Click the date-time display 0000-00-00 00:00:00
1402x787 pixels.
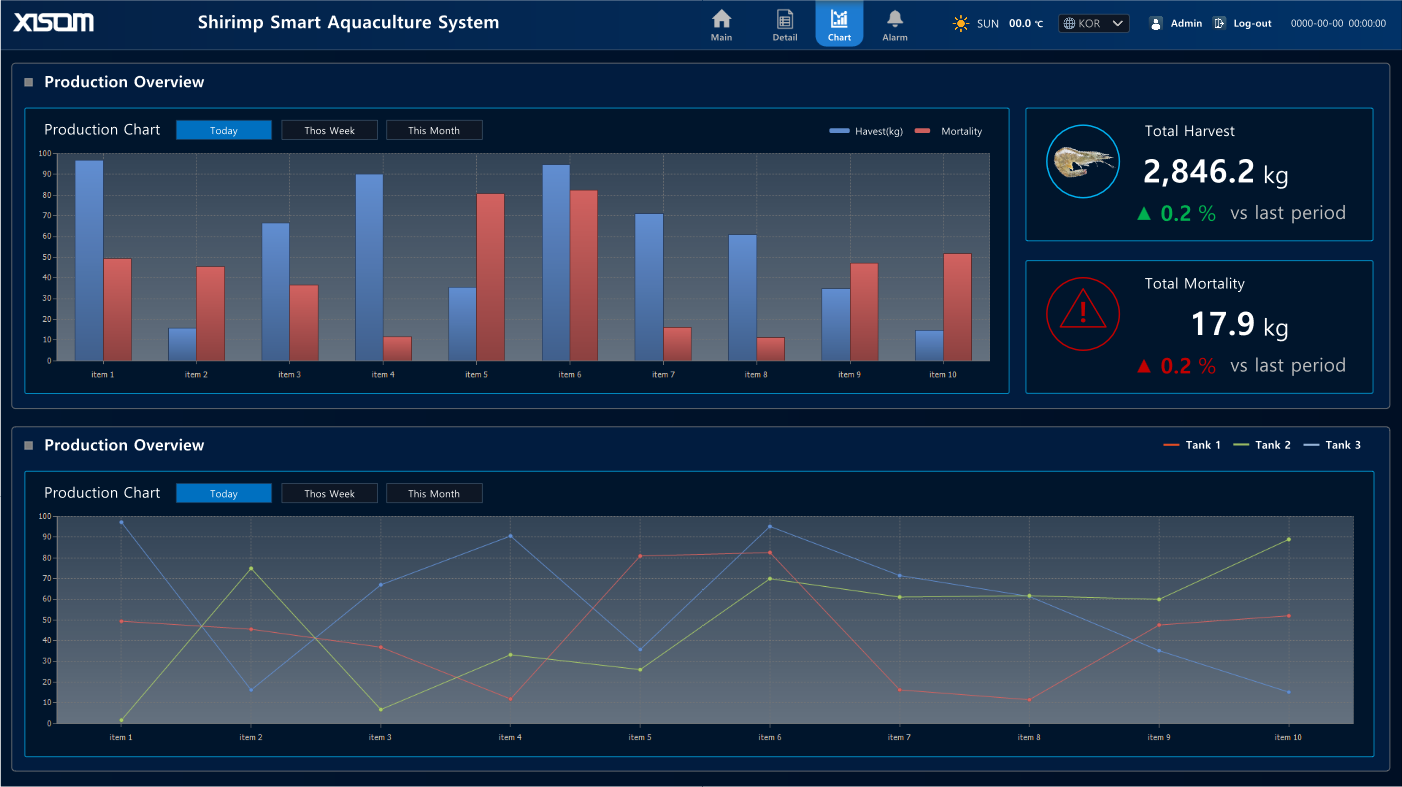pyautogui.click(x=1338, y=23)
